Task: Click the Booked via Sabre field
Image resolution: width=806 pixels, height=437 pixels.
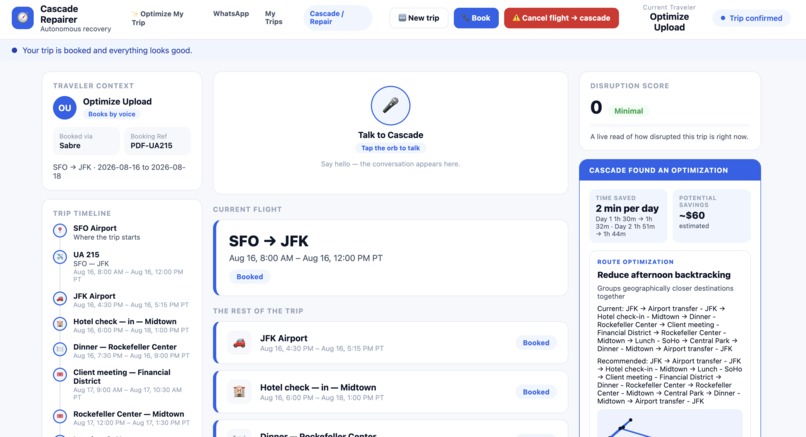Action: pos(86,141)
